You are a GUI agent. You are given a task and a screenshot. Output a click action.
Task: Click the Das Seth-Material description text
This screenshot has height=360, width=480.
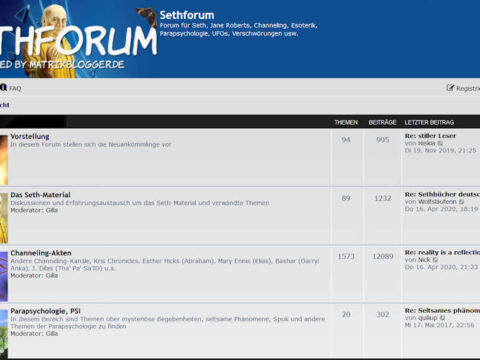(140, 203)
